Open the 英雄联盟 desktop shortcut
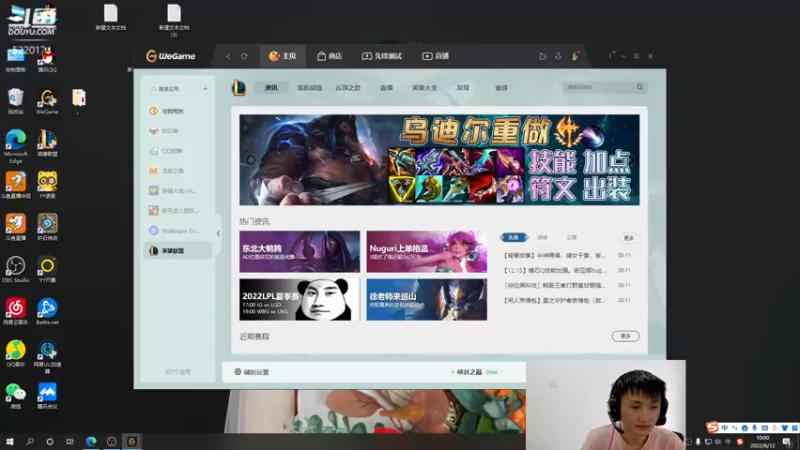This screenshot has width=800, height=450. click(47, 143)
